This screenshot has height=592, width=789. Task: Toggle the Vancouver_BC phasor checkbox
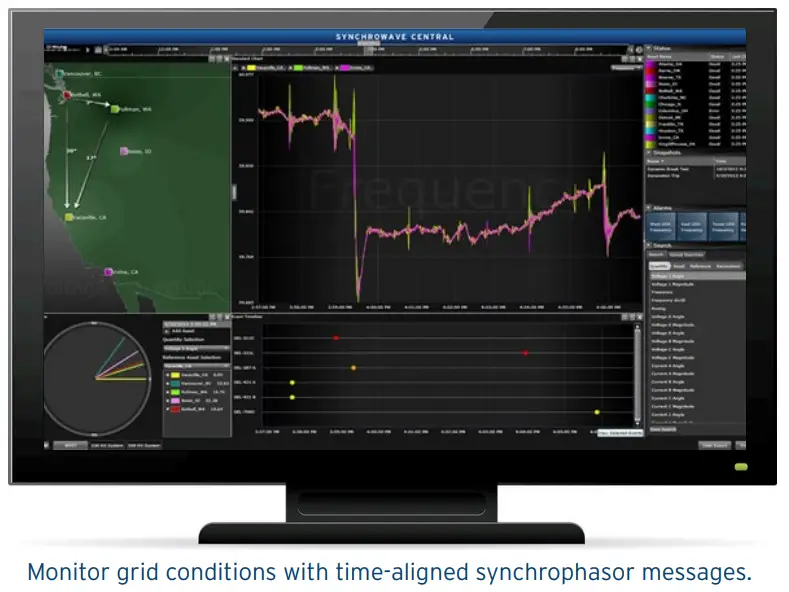(168, 384)
